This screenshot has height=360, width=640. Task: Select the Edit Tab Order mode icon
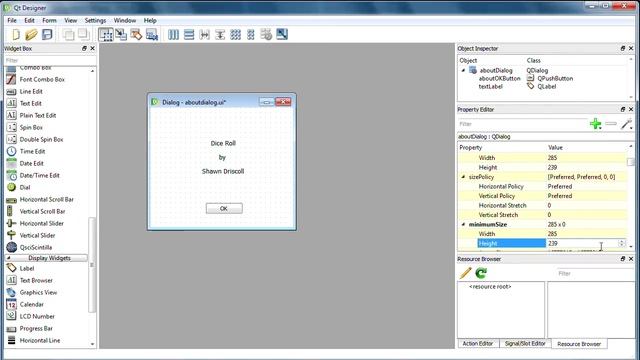tap(152, 35)
